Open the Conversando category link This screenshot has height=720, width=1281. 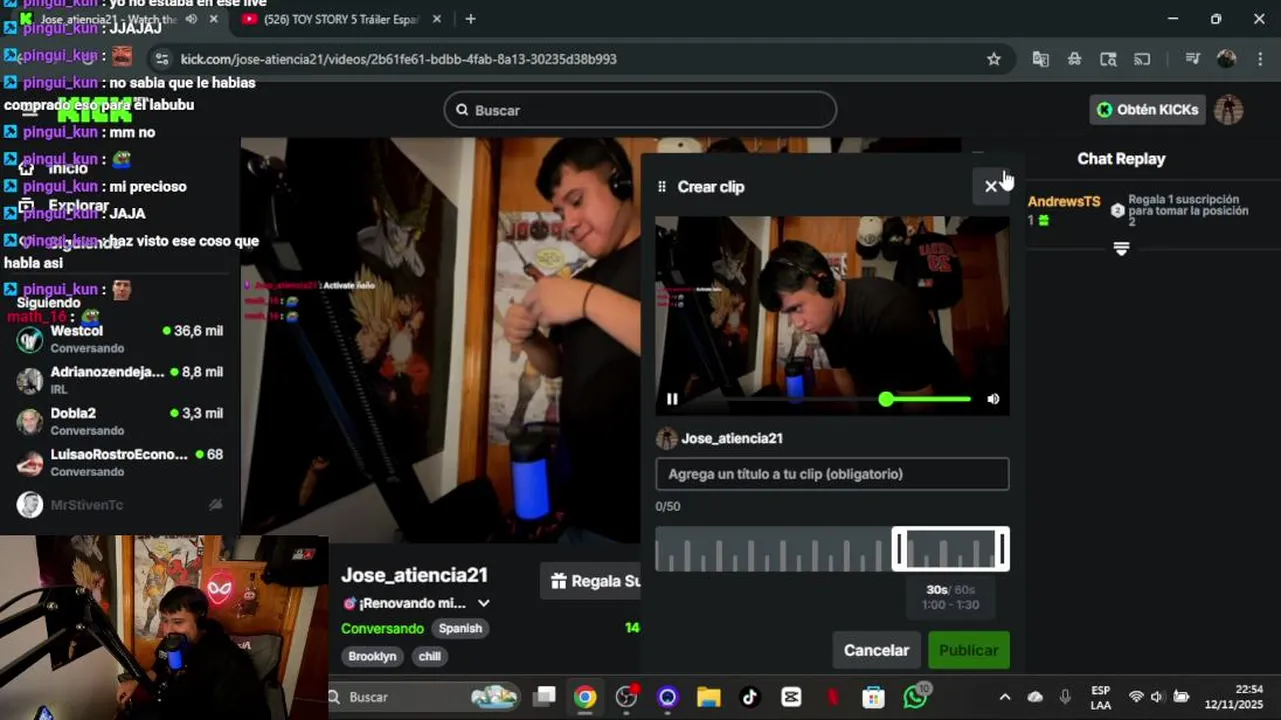(382, 629)
